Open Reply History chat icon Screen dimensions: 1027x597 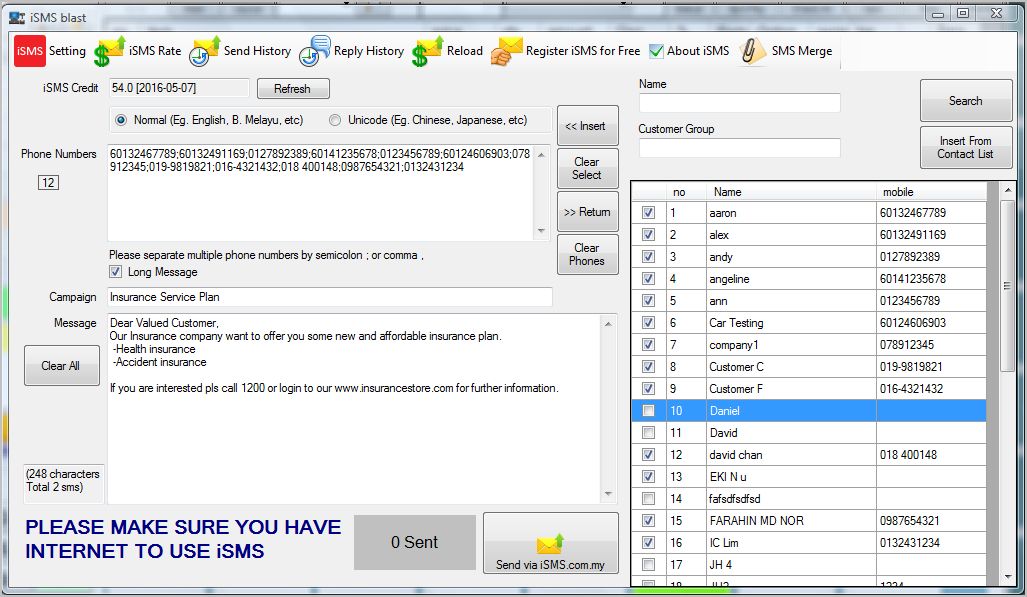point(315,51)
